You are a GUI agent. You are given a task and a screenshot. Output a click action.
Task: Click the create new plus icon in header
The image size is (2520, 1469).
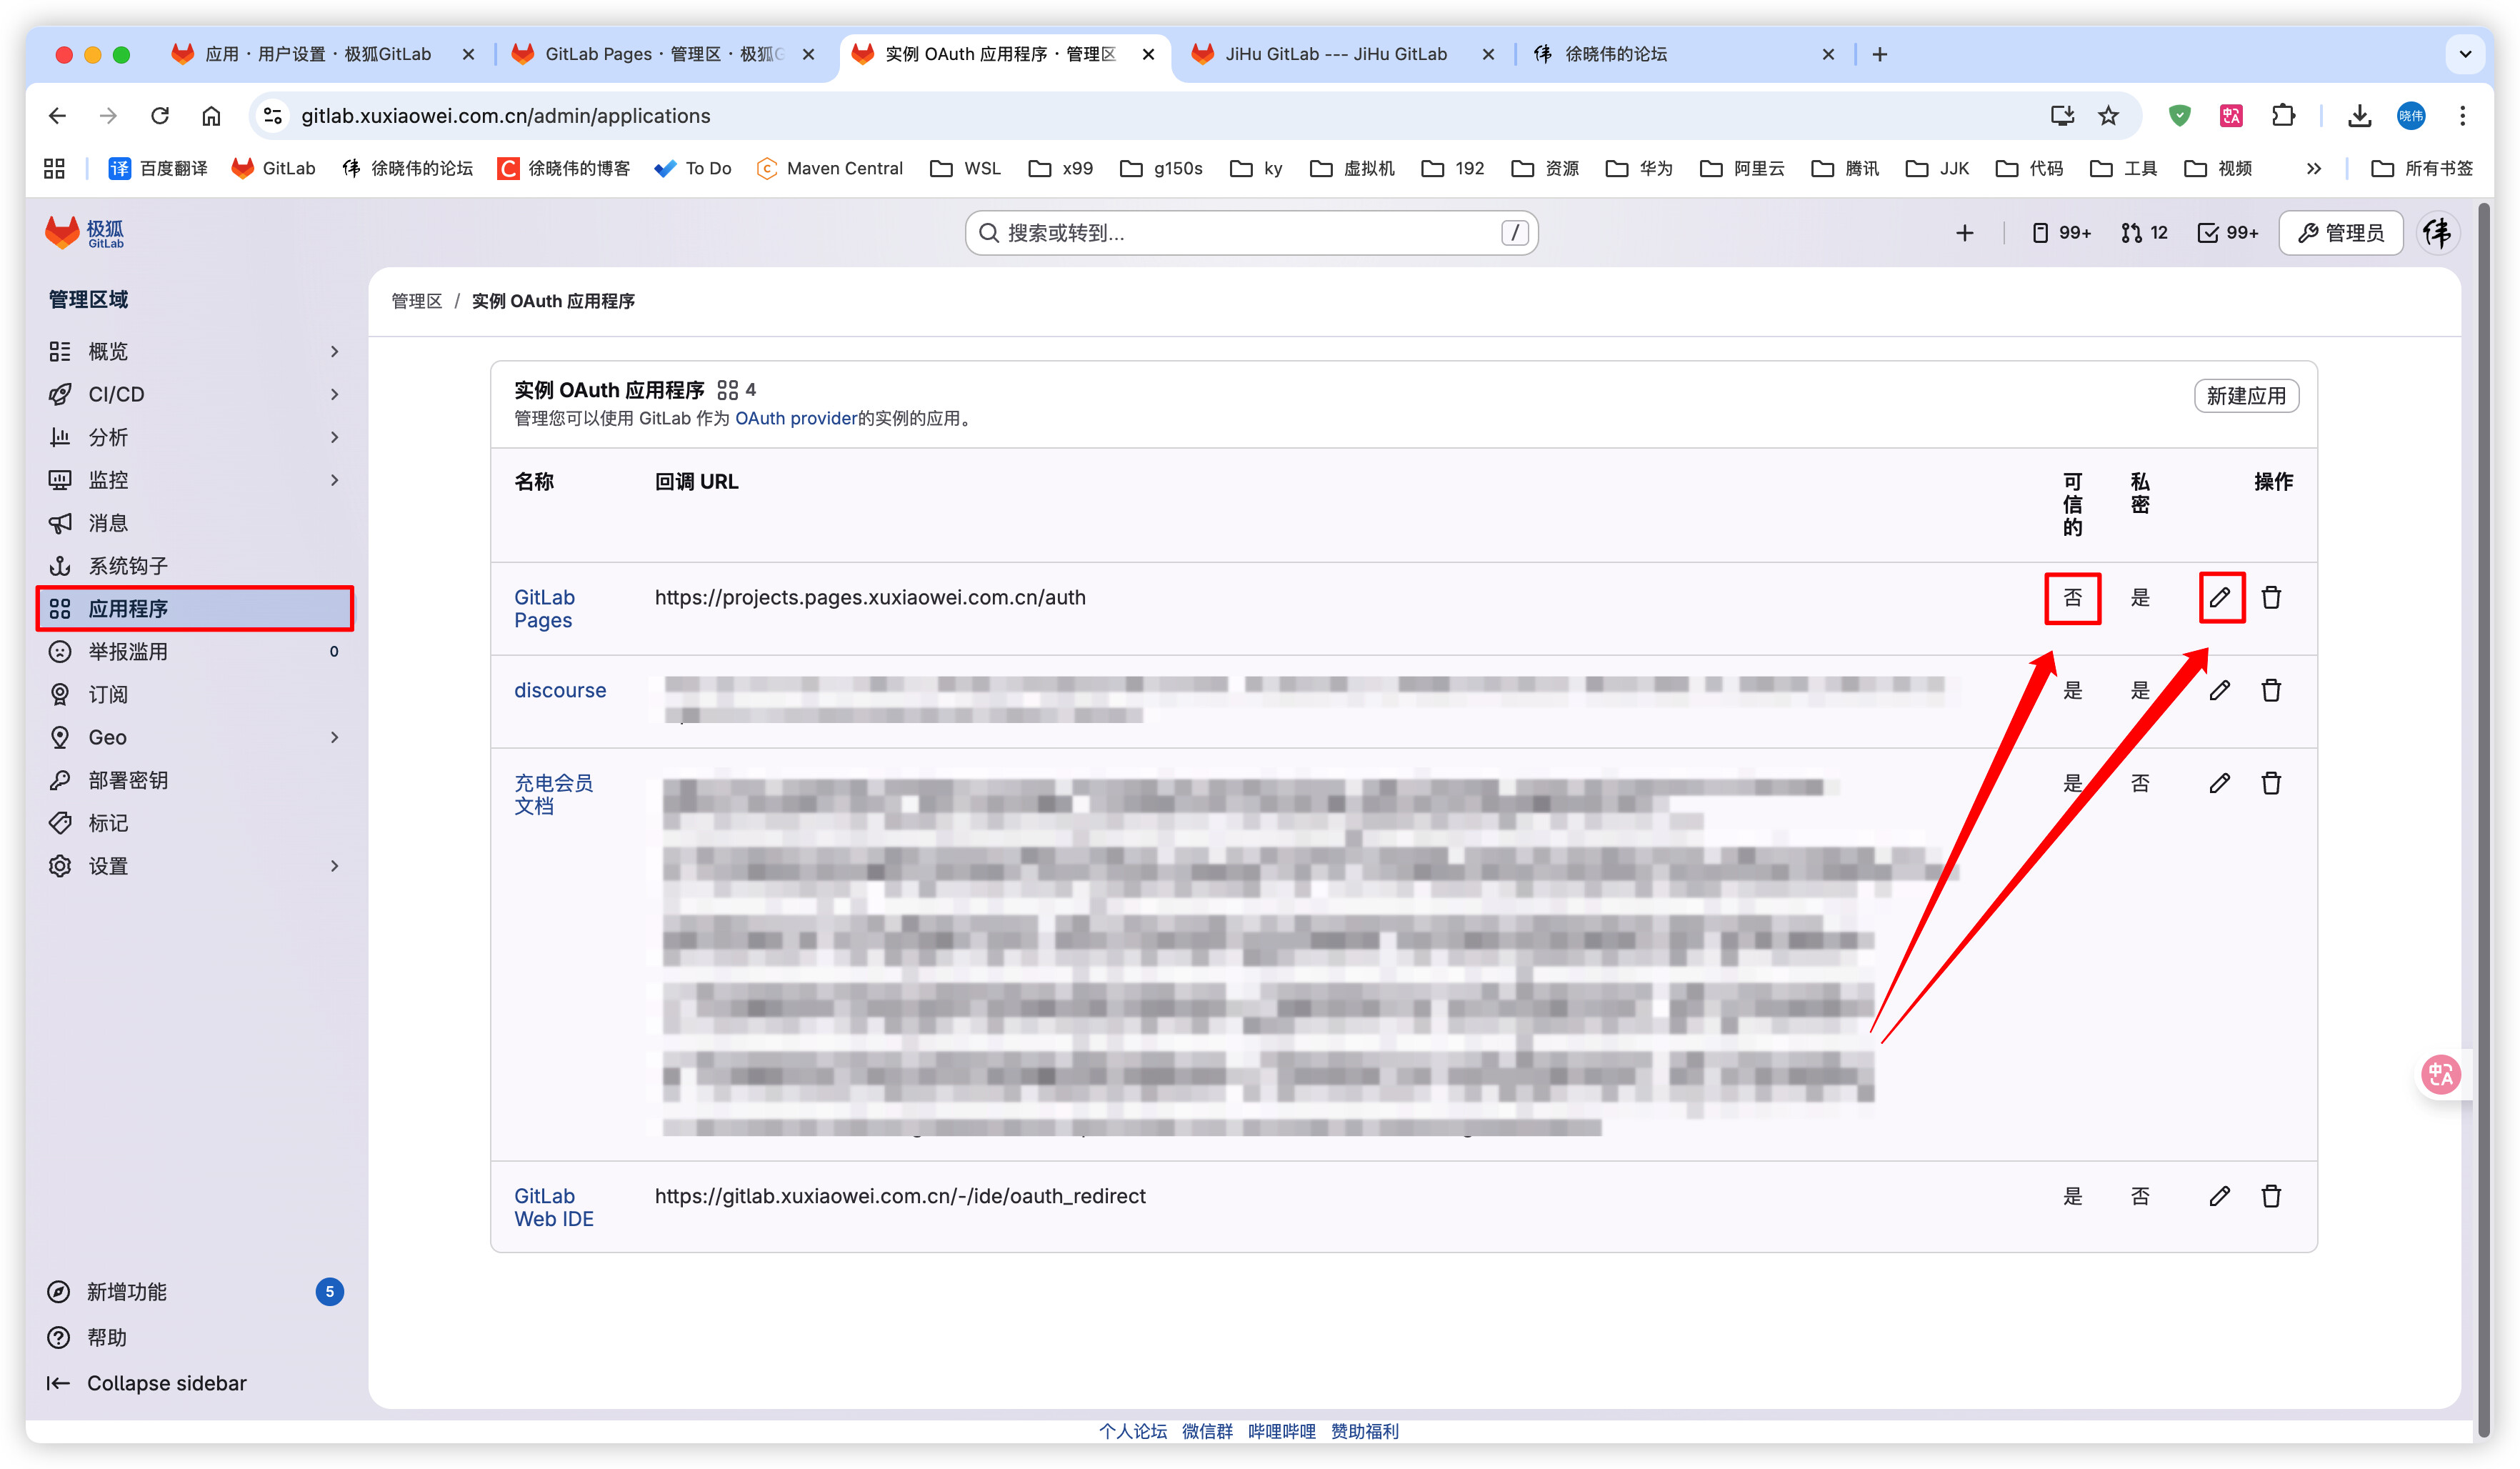tap(1964, 233)
